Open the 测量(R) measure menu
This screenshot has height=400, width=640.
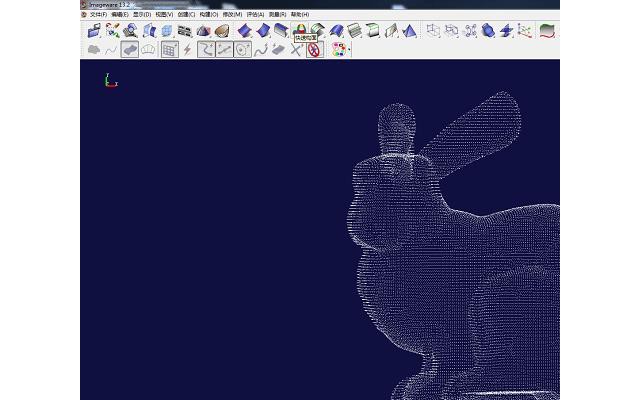click(278, 14)
